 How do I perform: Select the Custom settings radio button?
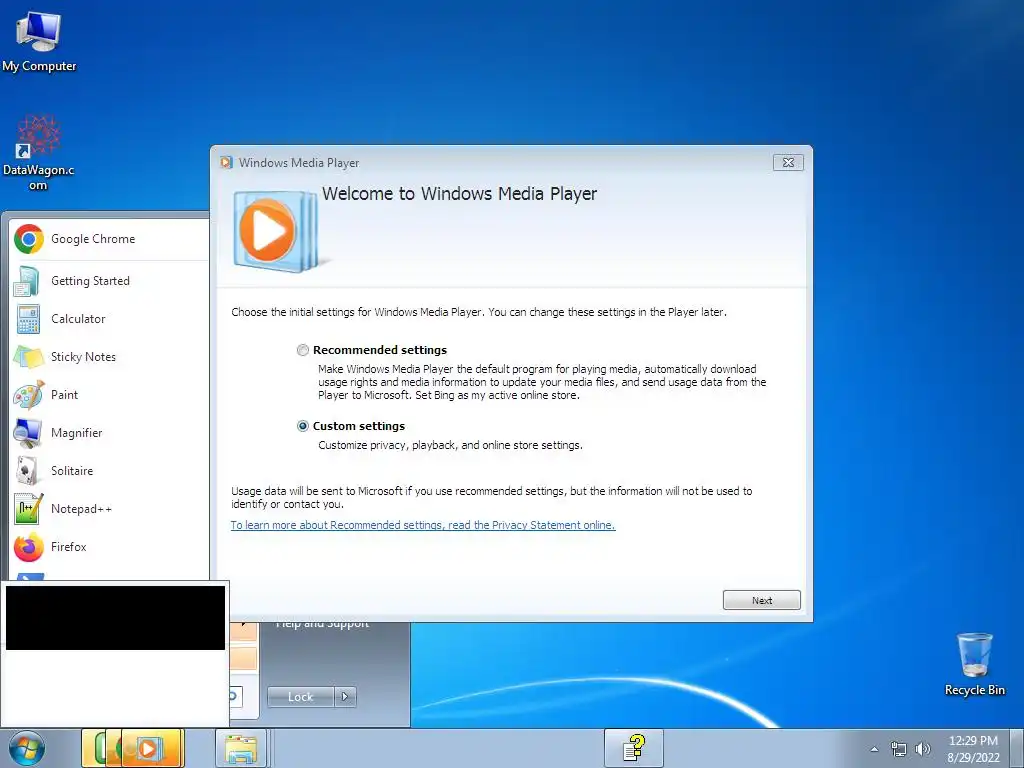click(x=302, y=426)
